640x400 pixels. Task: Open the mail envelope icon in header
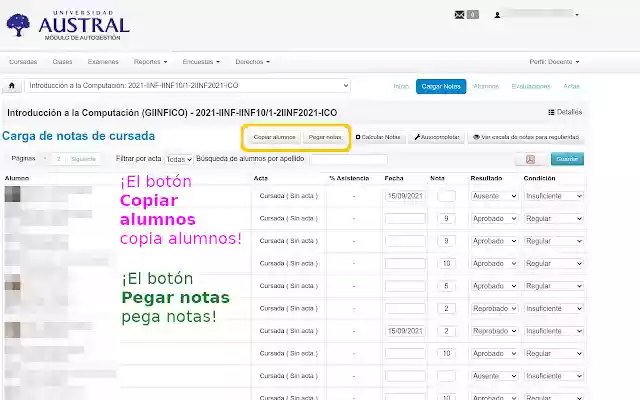(x=459, y=15)
